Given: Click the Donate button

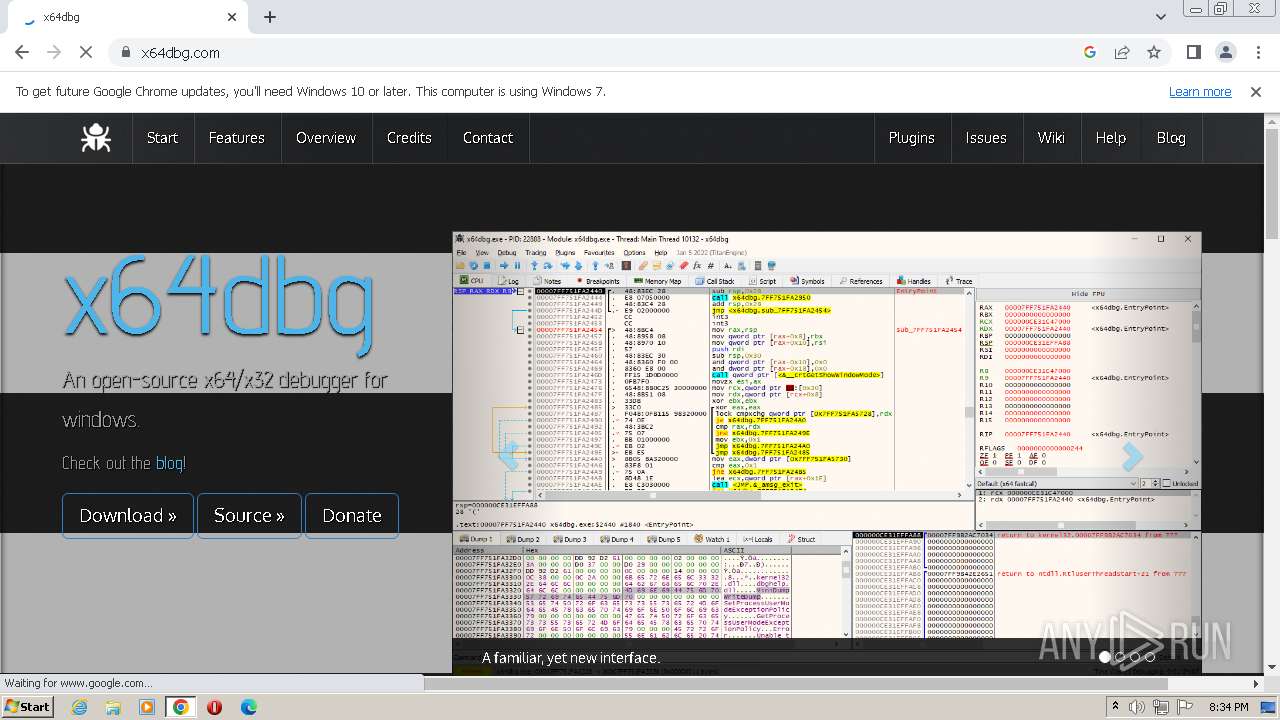Looking at the screenshot, I should (352, 515).
